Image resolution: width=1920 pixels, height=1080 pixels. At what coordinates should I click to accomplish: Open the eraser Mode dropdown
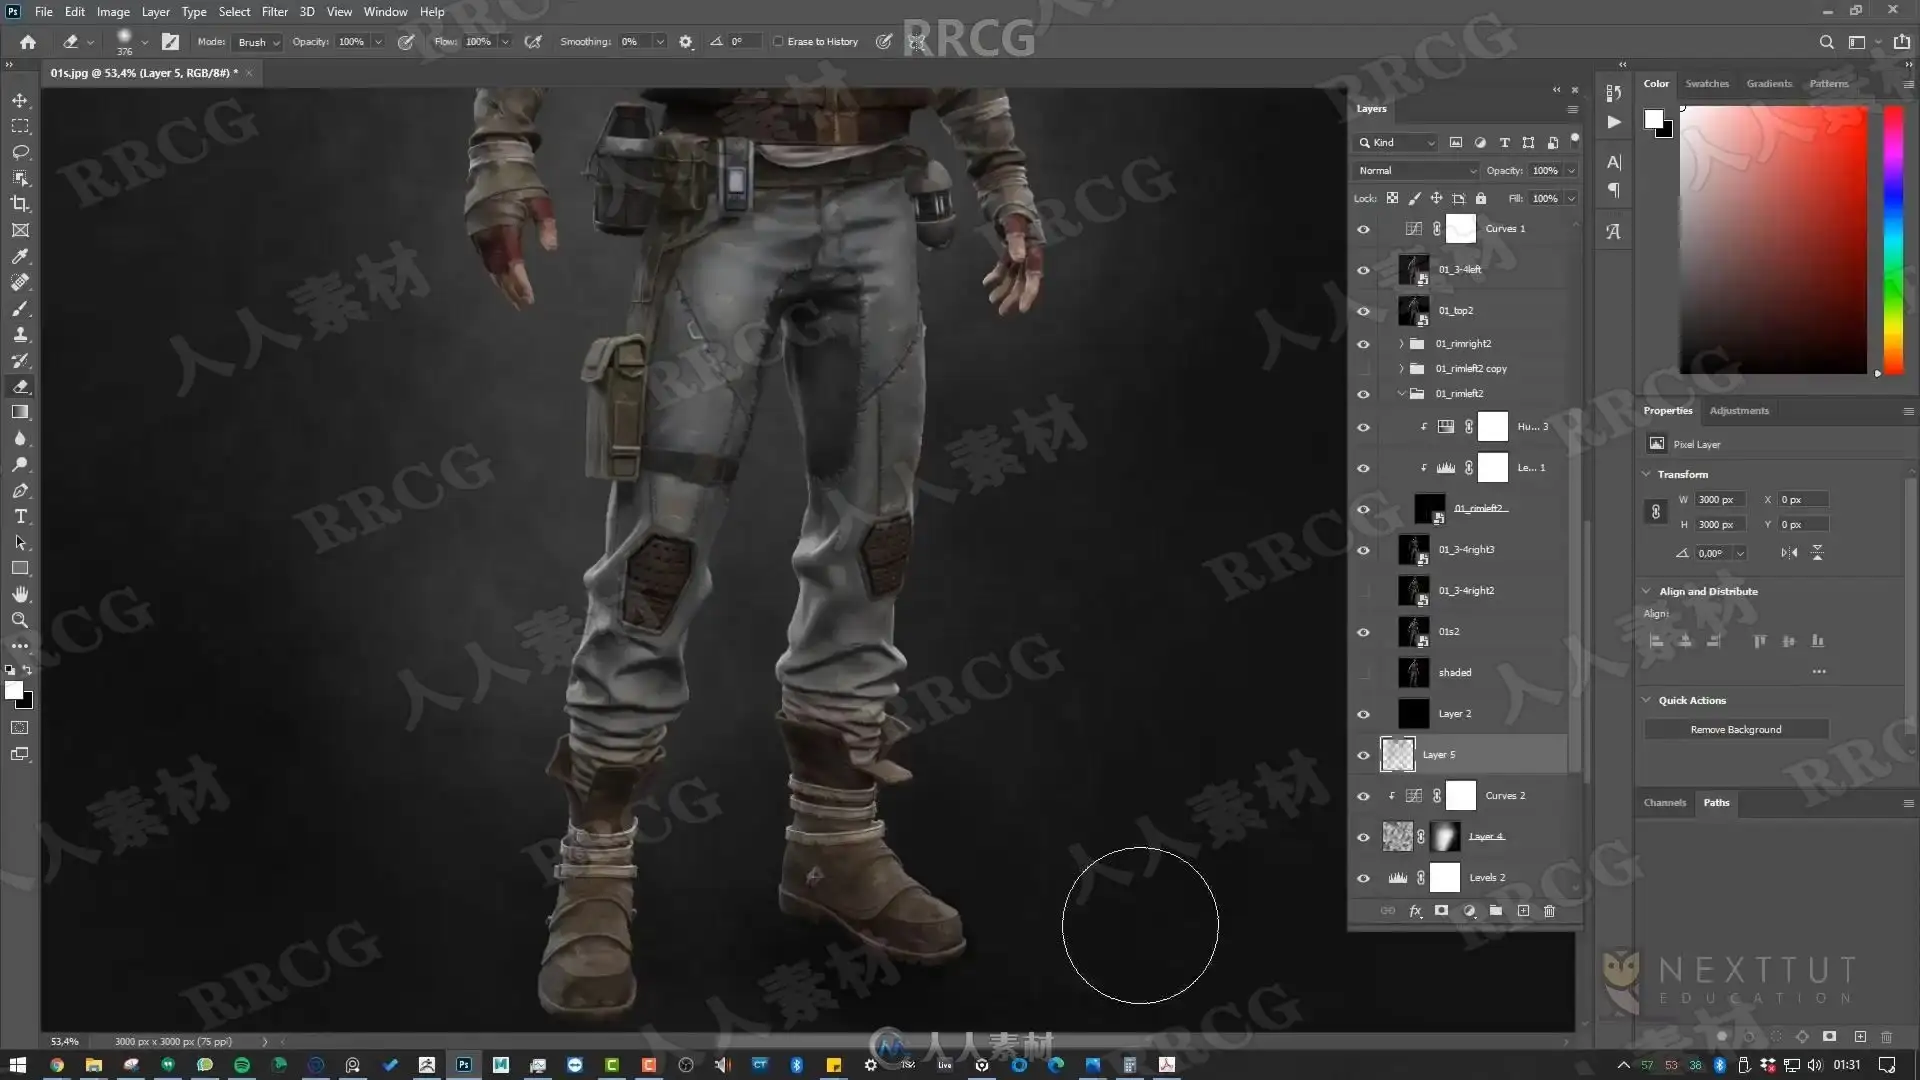point(258,42)
